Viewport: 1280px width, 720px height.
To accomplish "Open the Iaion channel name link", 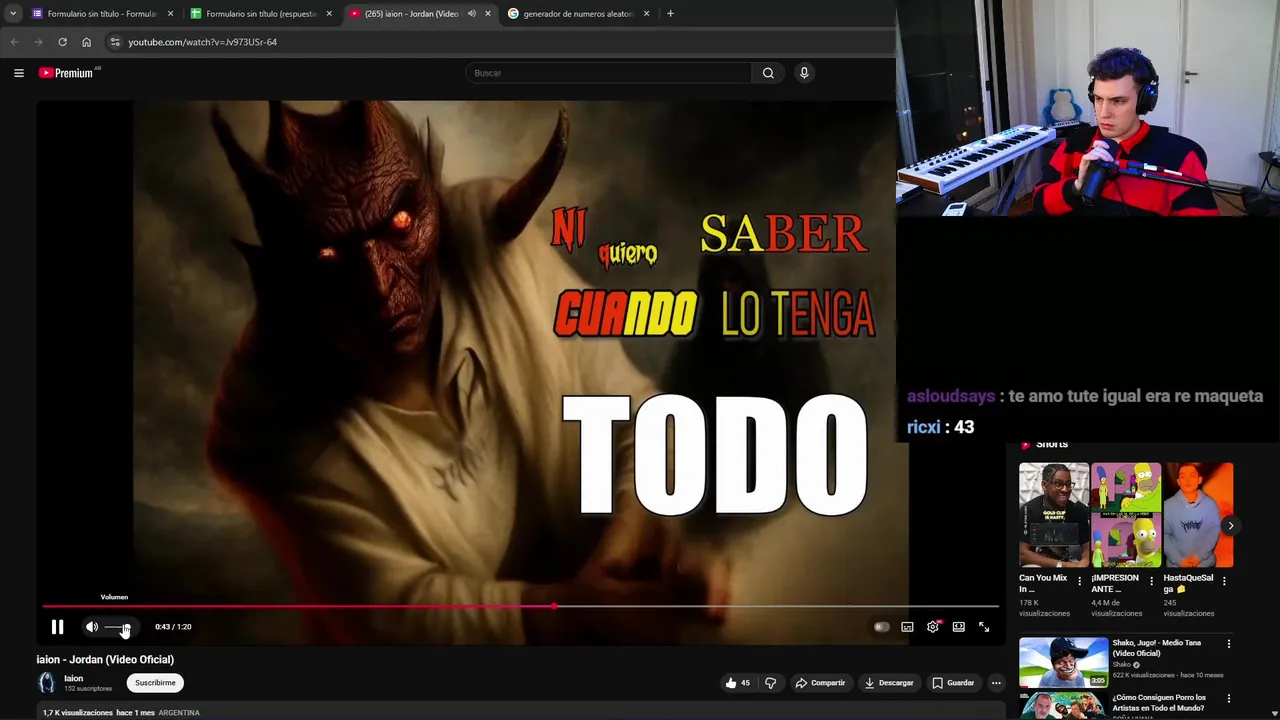I will coord(73,678).
